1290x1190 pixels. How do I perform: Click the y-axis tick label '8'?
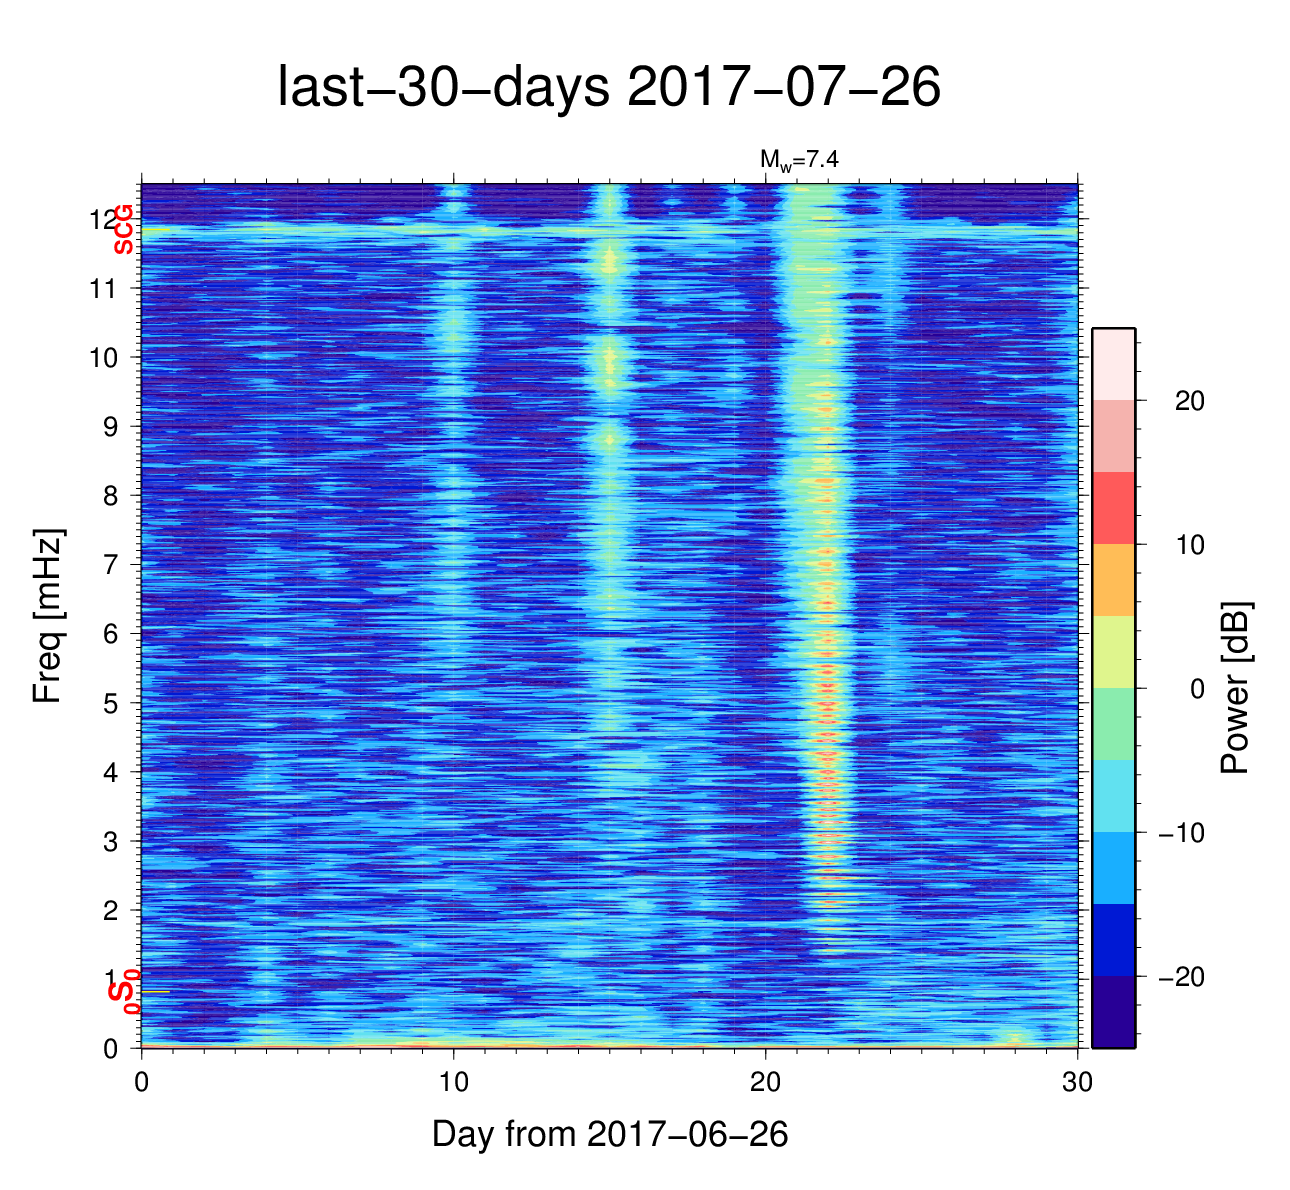[x=111, y=496]
